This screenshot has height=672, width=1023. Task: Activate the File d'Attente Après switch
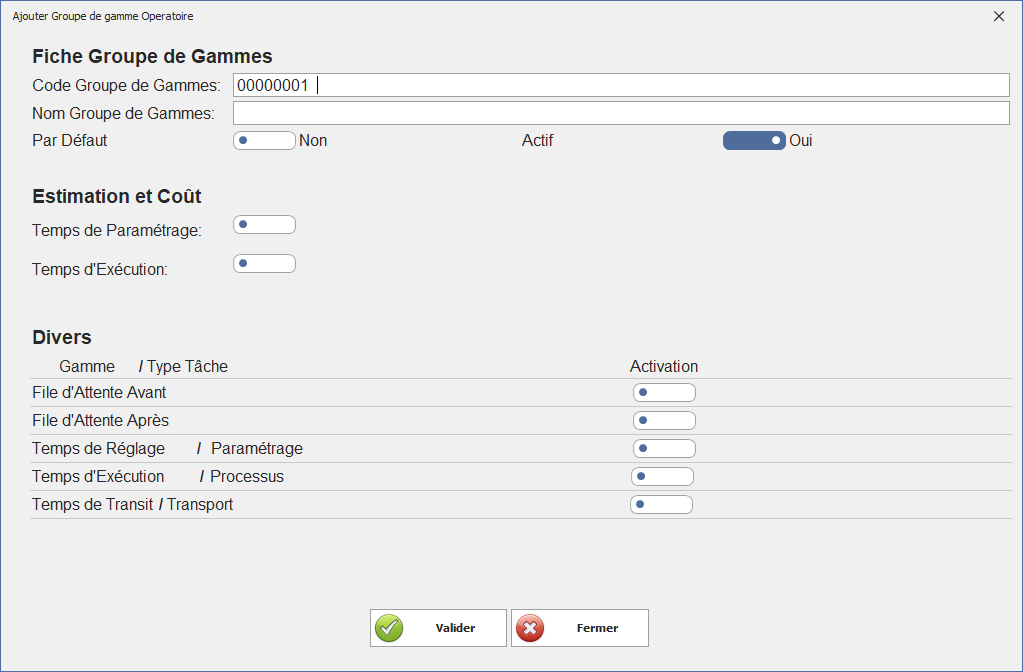[x=664, y=421]
